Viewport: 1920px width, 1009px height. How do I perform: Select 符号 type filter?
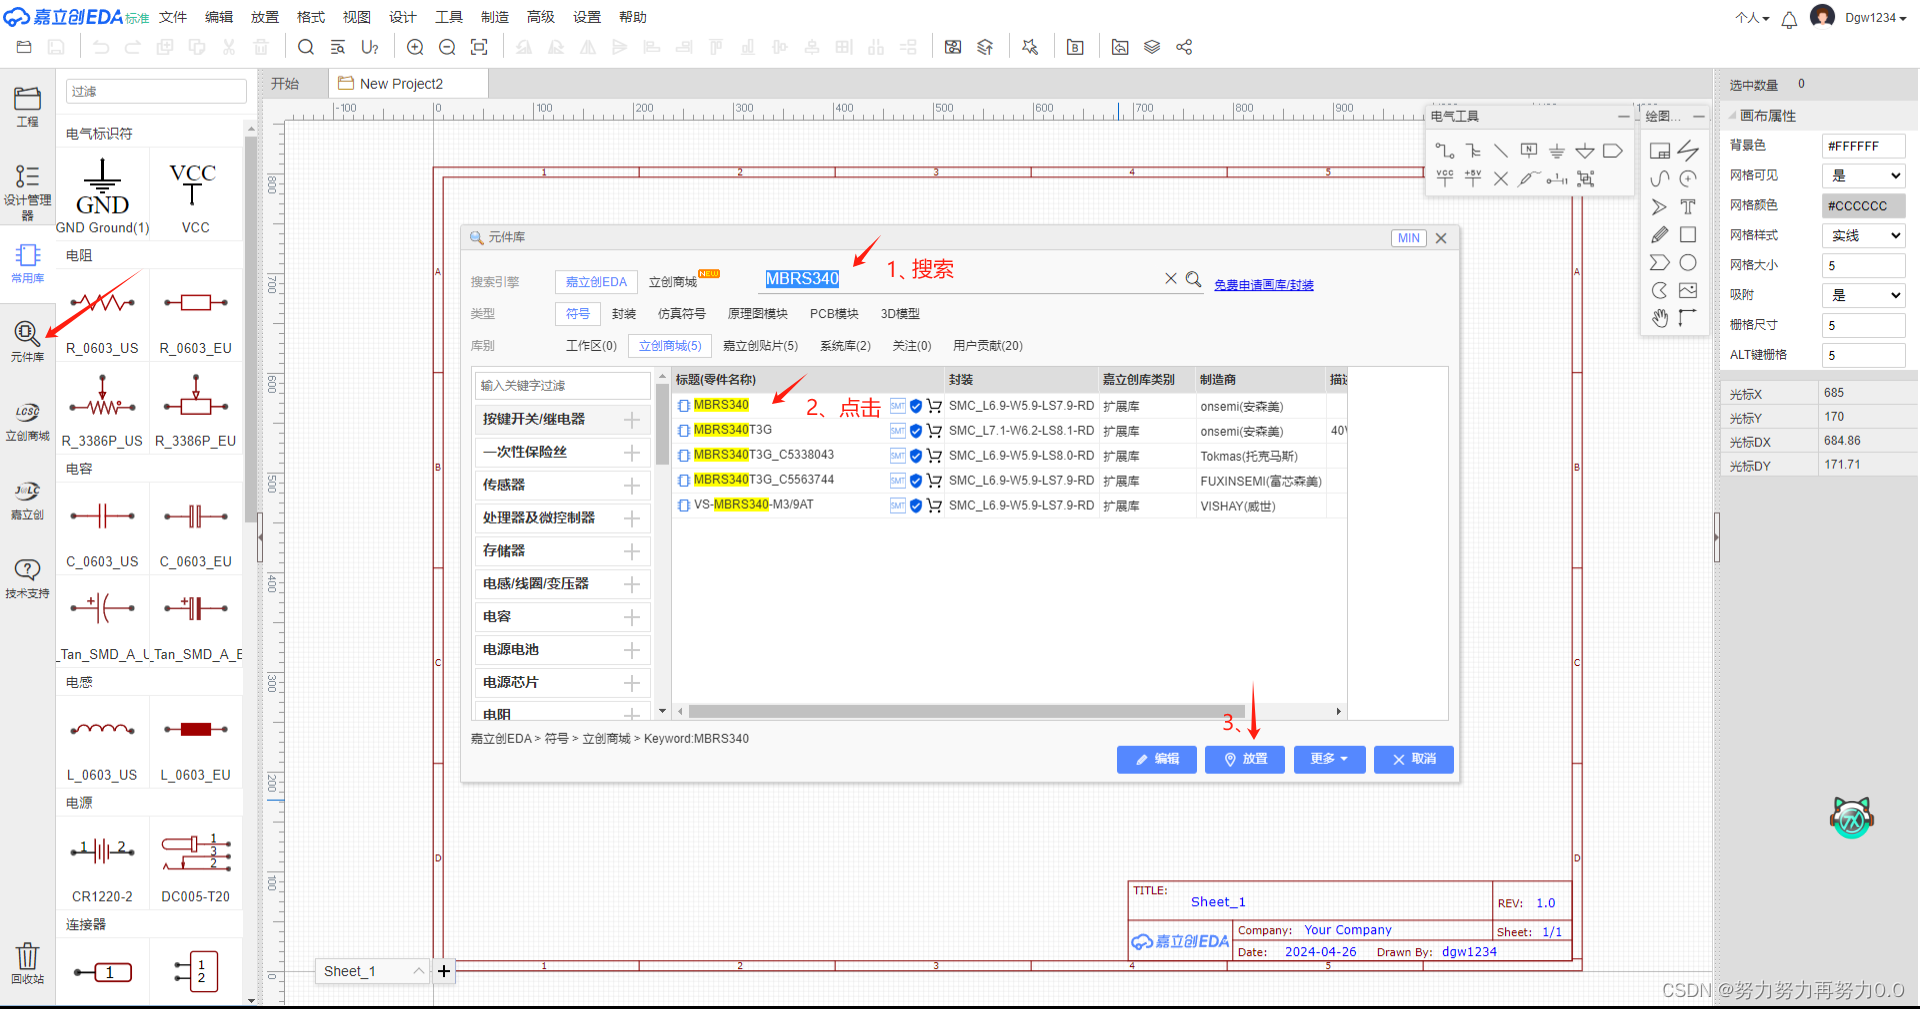tap(578, 314)
